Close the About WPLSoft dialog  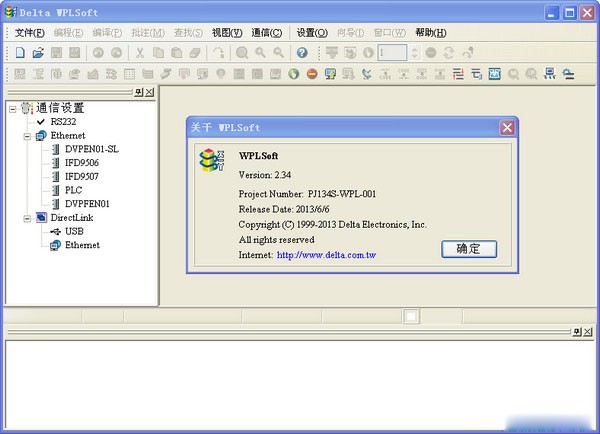click(507, 127)
